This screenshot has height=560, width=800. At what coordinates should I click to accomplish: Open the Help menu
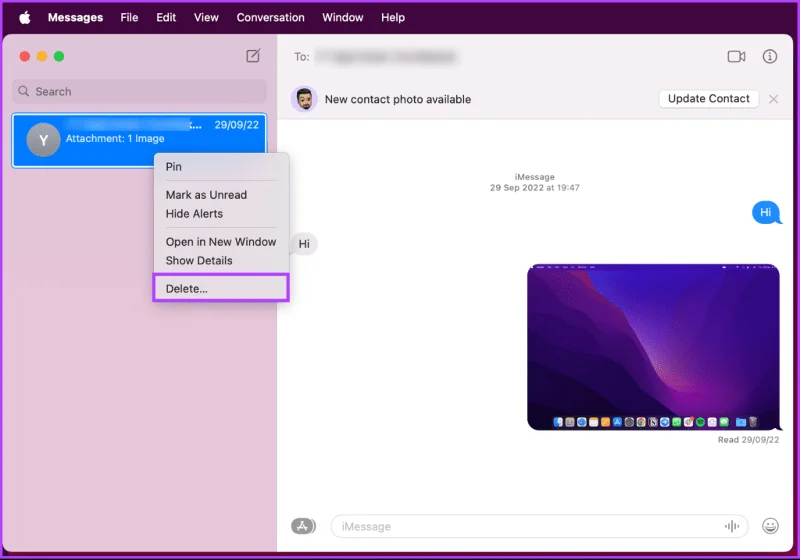(393, 17)
